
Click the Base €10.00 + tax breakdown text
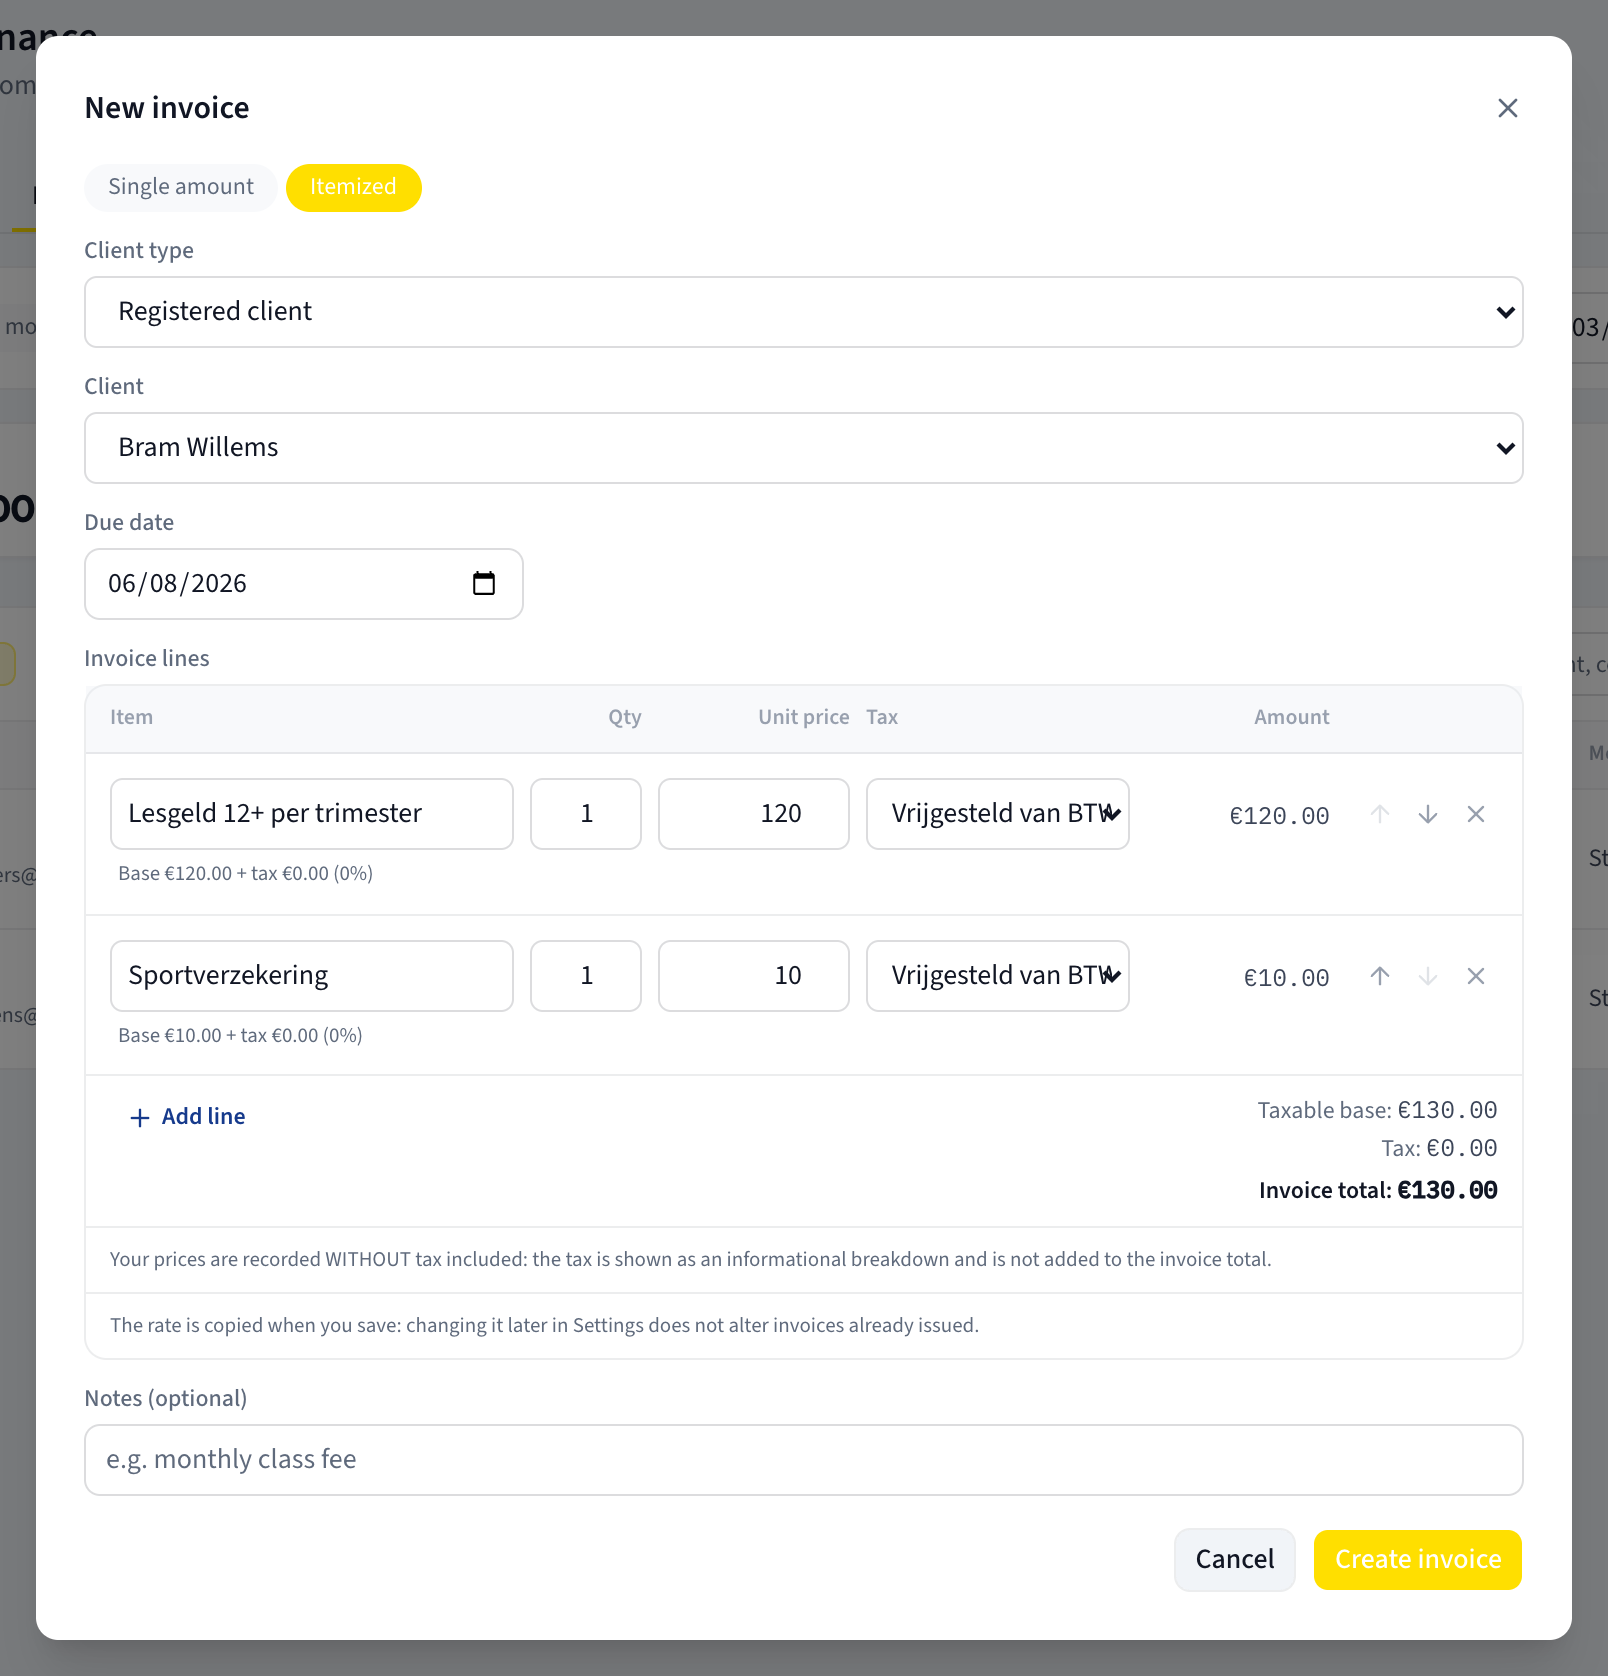[240, 1035]
